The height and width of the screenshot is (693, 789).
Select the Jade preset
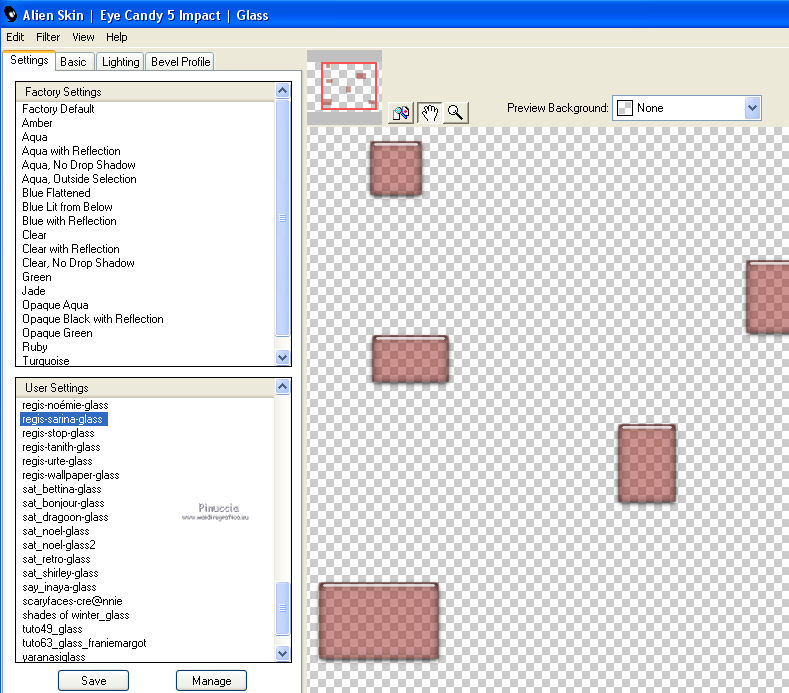click(x=34, y=291)
